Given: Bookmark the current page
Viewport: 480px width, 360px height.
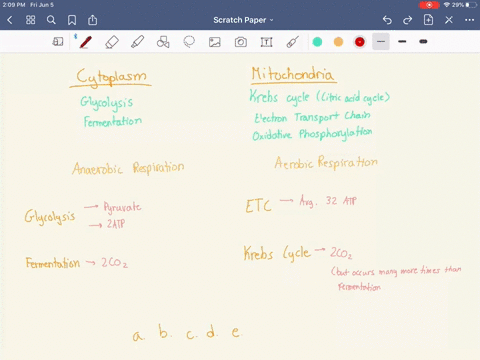Looking at the screenshot, I should click(x=72, y=20).
